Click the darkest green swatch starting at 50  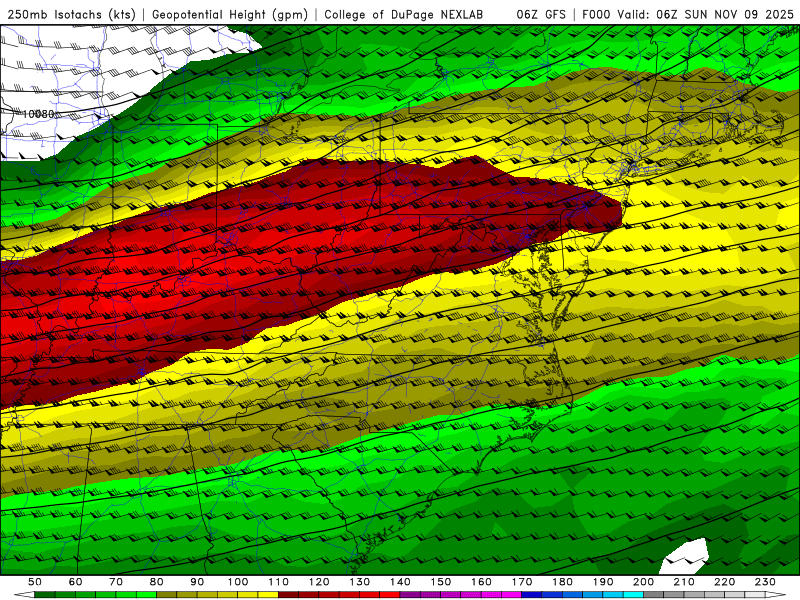pos(45,595)
